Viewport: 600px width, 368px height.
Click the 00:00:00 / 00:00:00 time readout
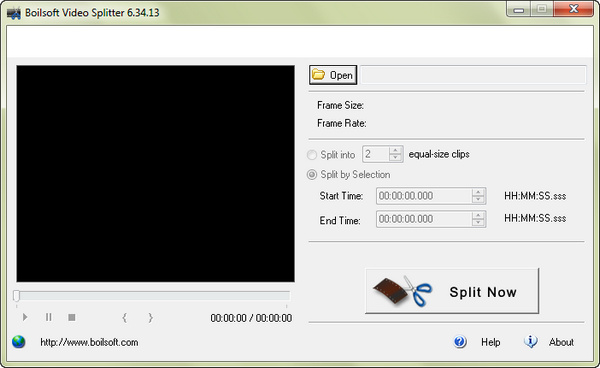(x=251, y=318)
